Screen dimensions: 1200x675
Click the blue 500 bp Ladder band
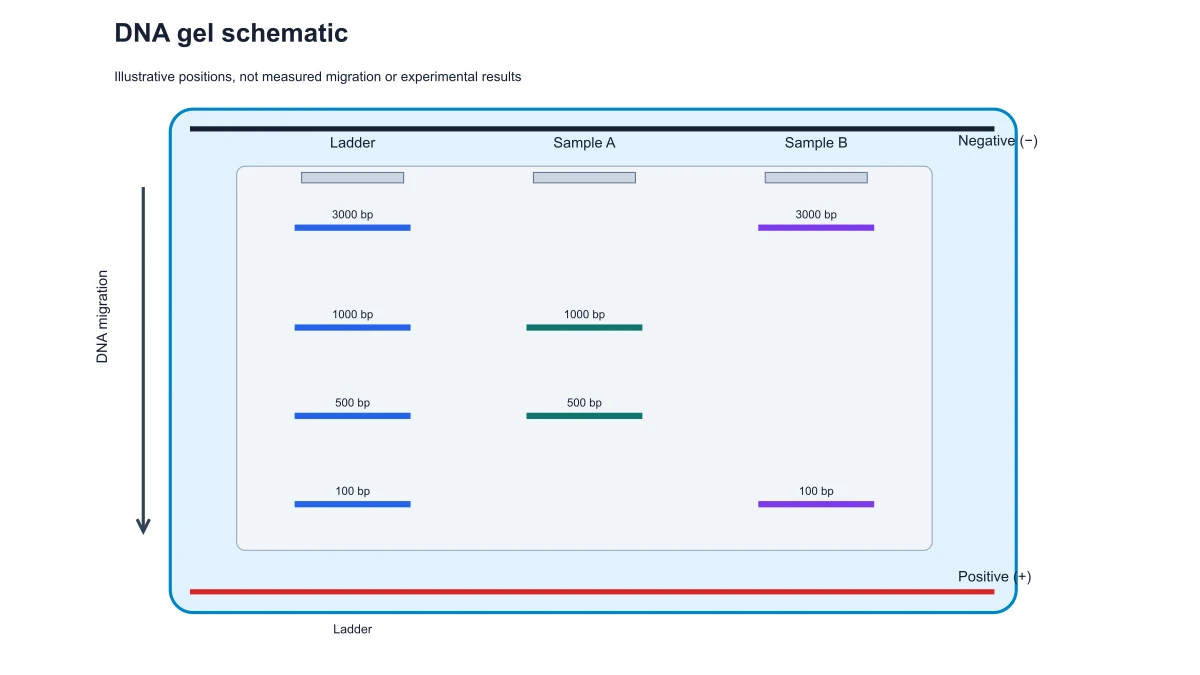352,416
